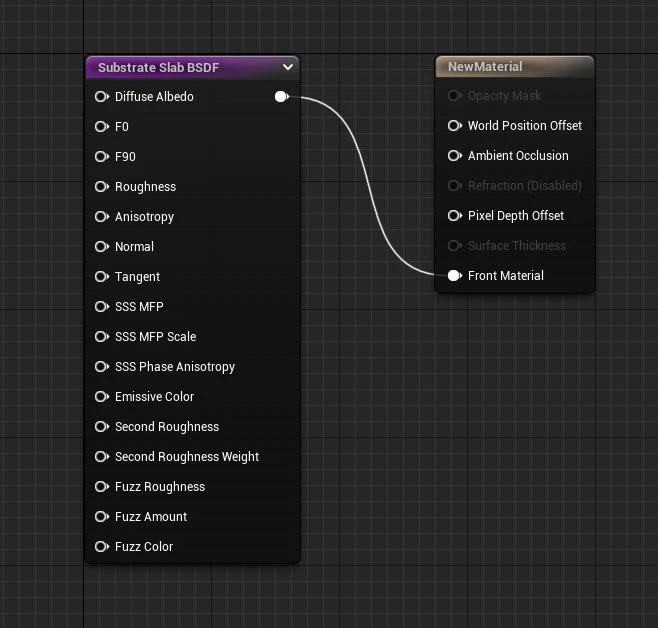Click the Normal input pin circle

coord(101,247)
